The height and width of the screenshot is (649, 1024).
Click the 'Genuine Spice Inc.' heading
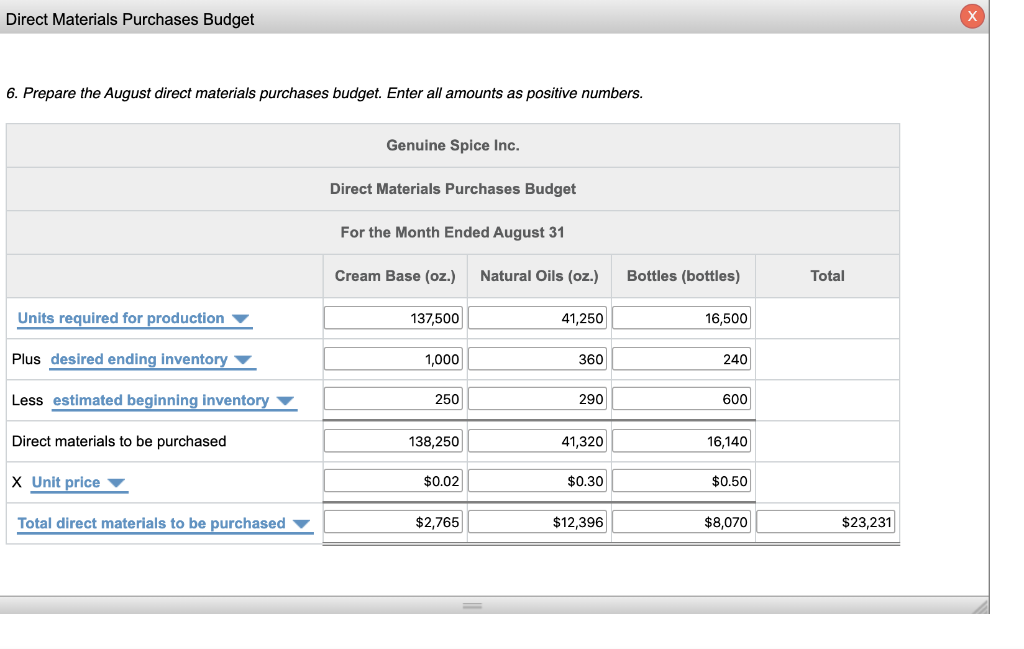(x=453, y=146)
